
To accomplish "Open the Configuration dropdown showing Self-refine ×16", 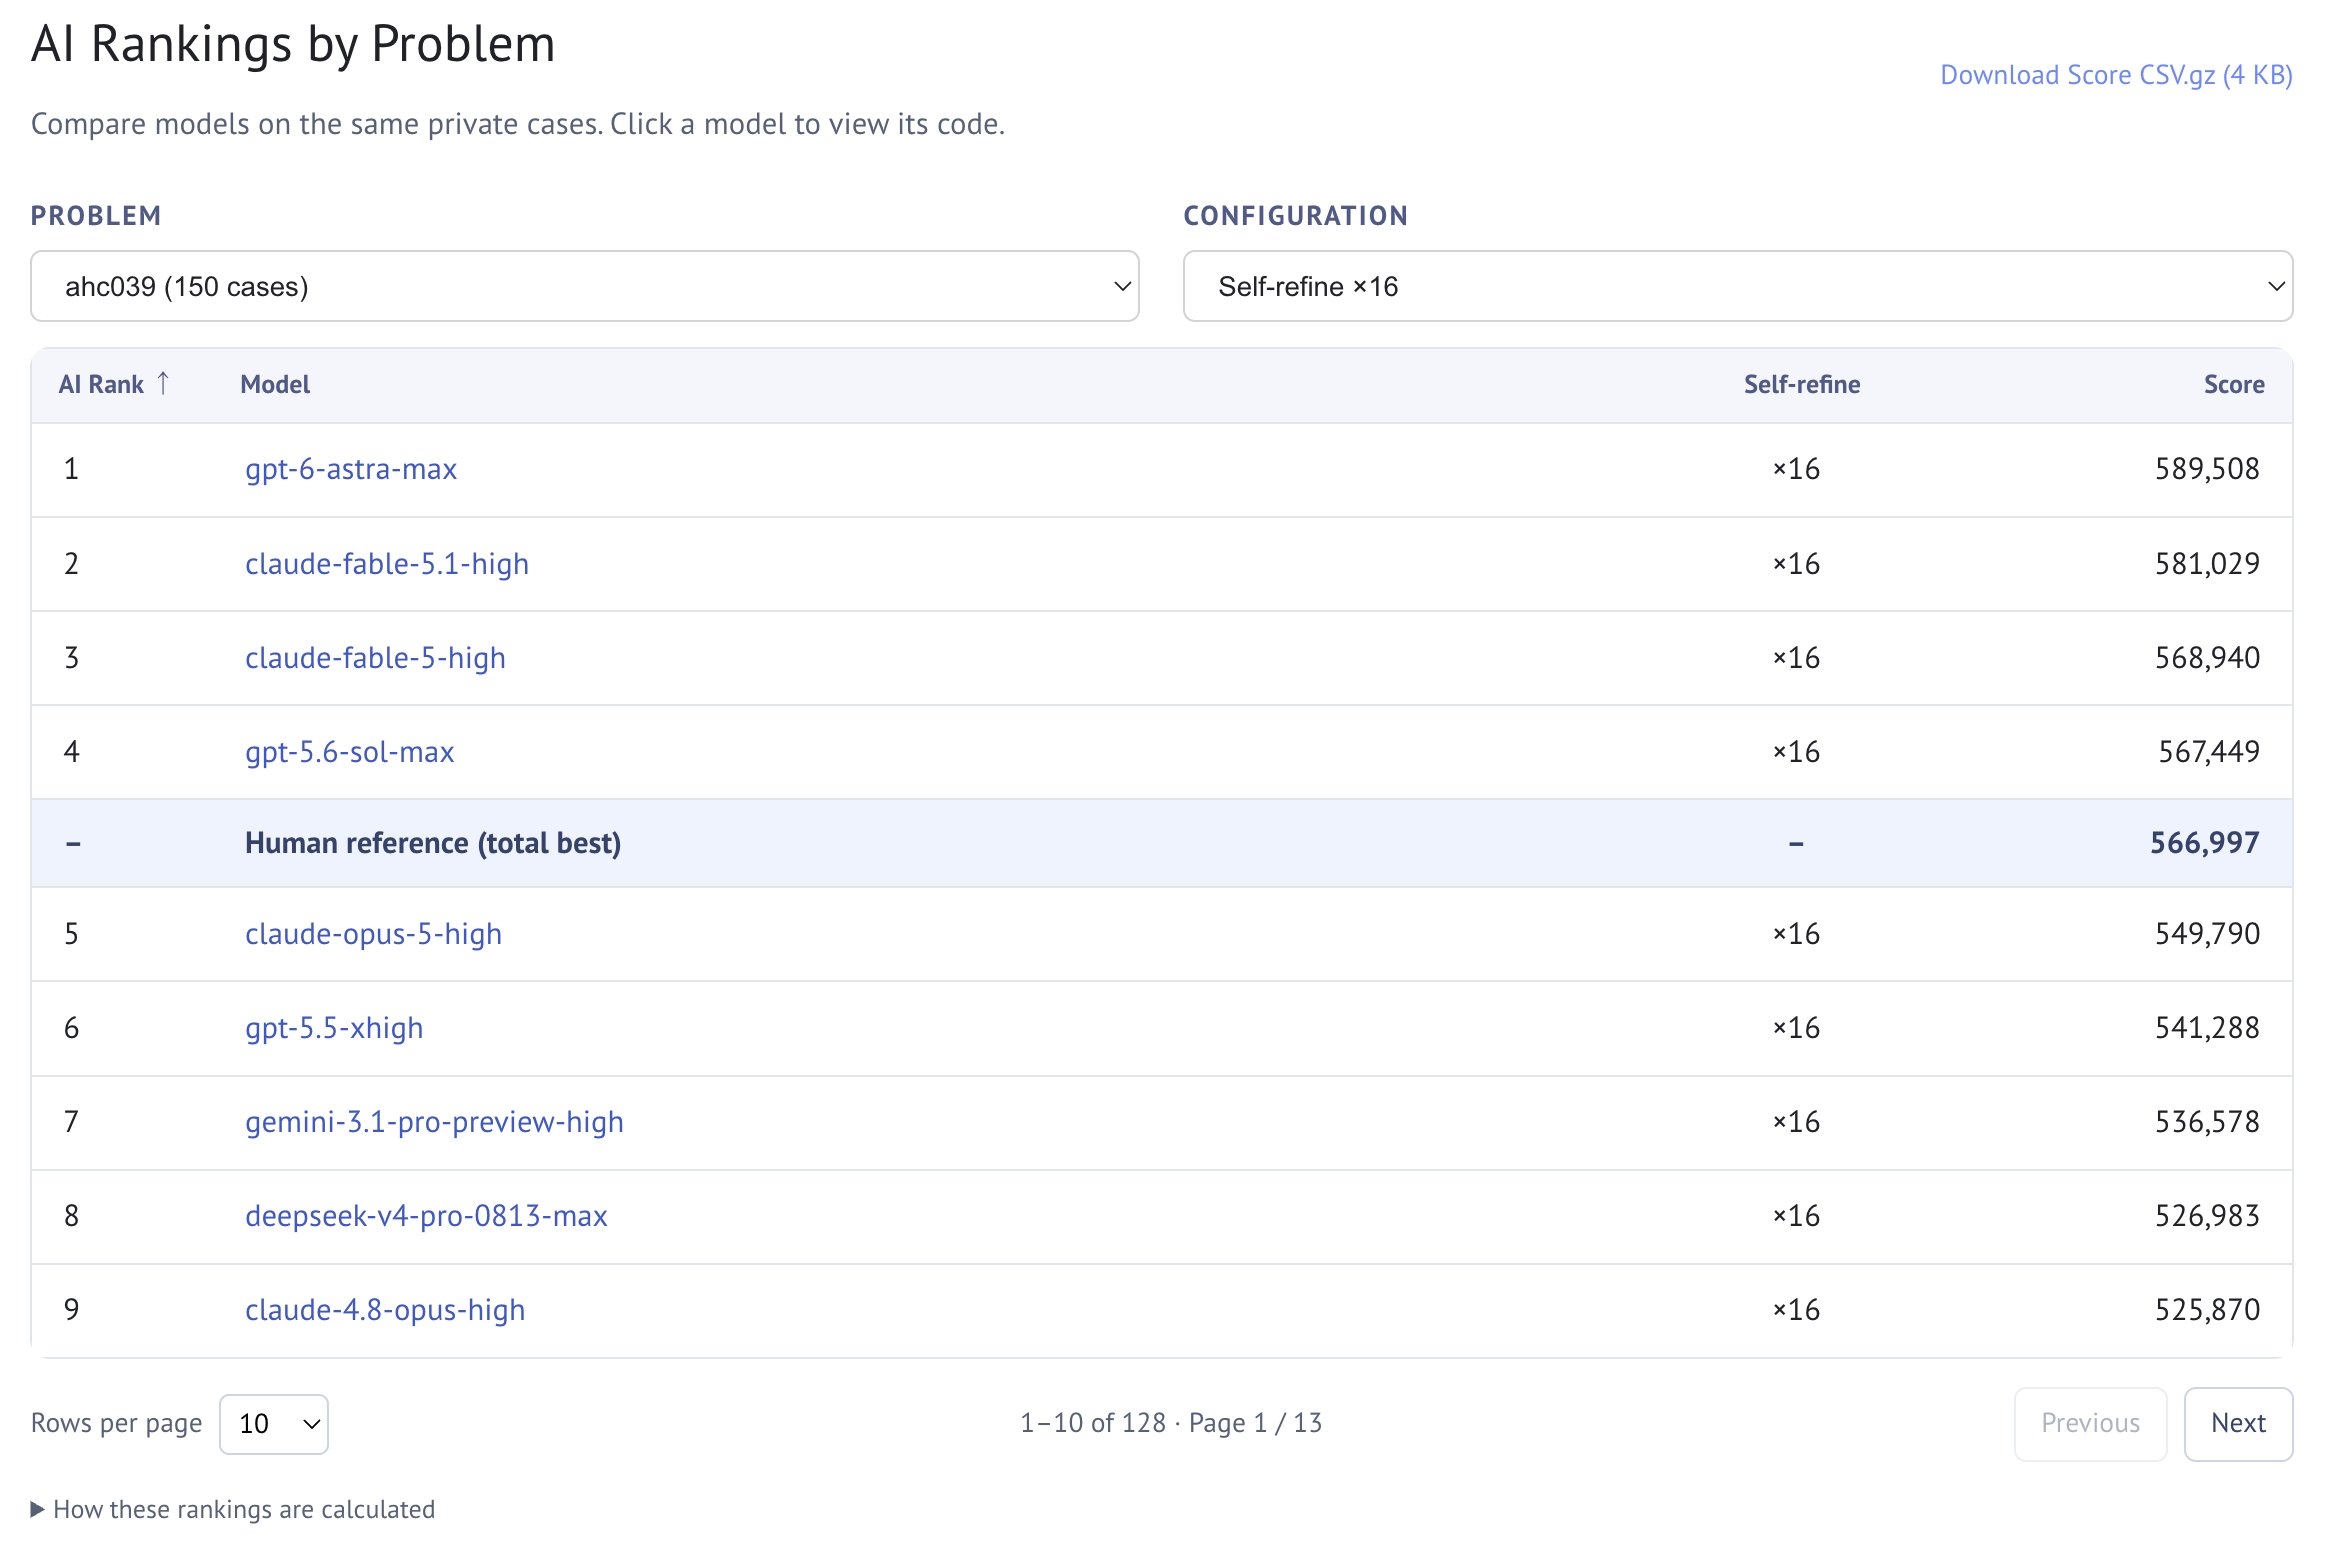I will (x=1738, y=286).
